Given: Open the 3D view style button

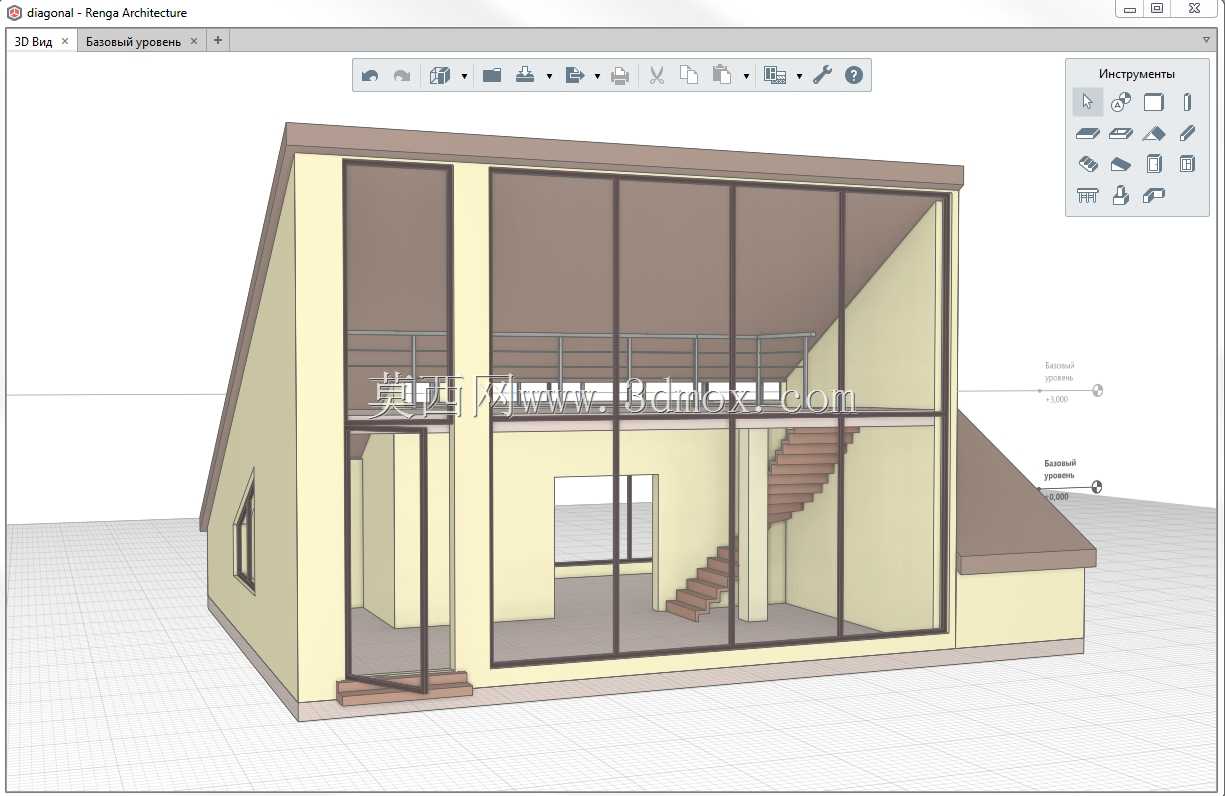Looking at the screenshot, I should 440,75.
